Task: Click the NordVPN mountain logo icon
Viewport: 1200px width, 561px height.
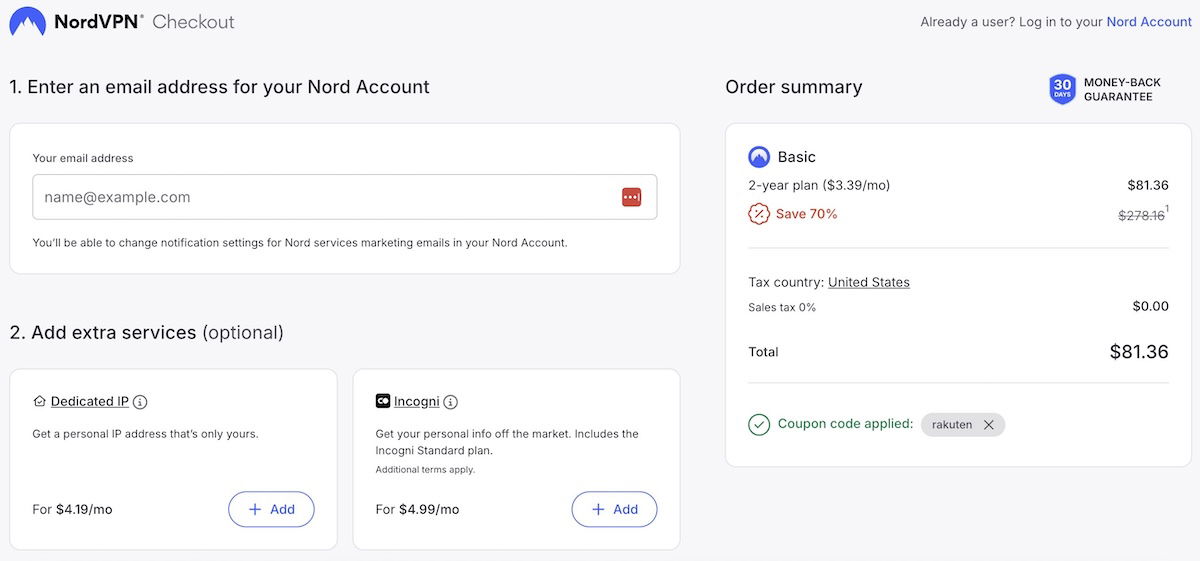Action: (27, 21)
